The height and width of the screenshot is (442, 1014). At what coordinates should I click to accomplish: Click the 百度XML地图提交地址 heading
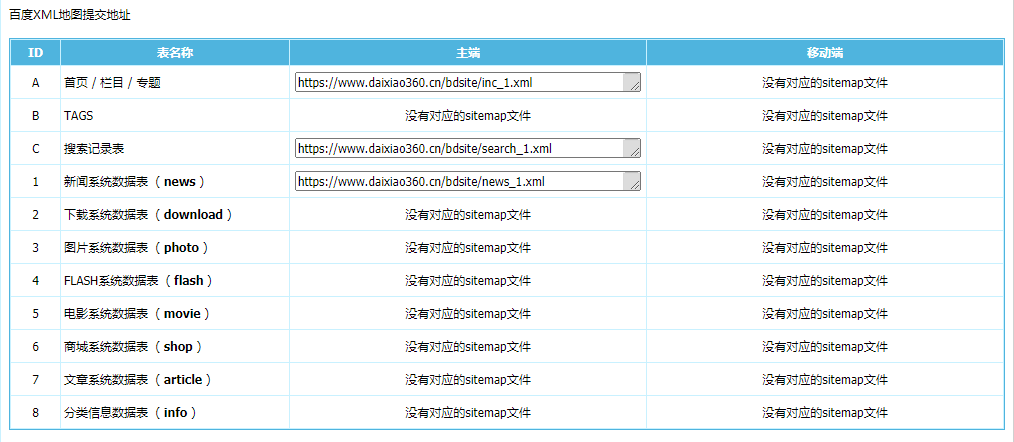coord(69,16)
